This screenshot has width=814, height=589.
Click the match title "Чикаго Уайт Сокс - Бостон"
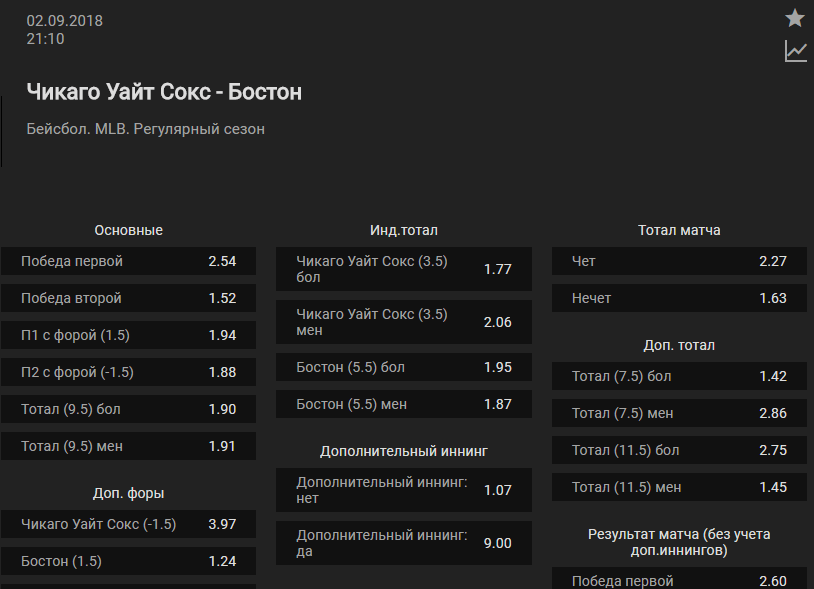click(164, 92)
